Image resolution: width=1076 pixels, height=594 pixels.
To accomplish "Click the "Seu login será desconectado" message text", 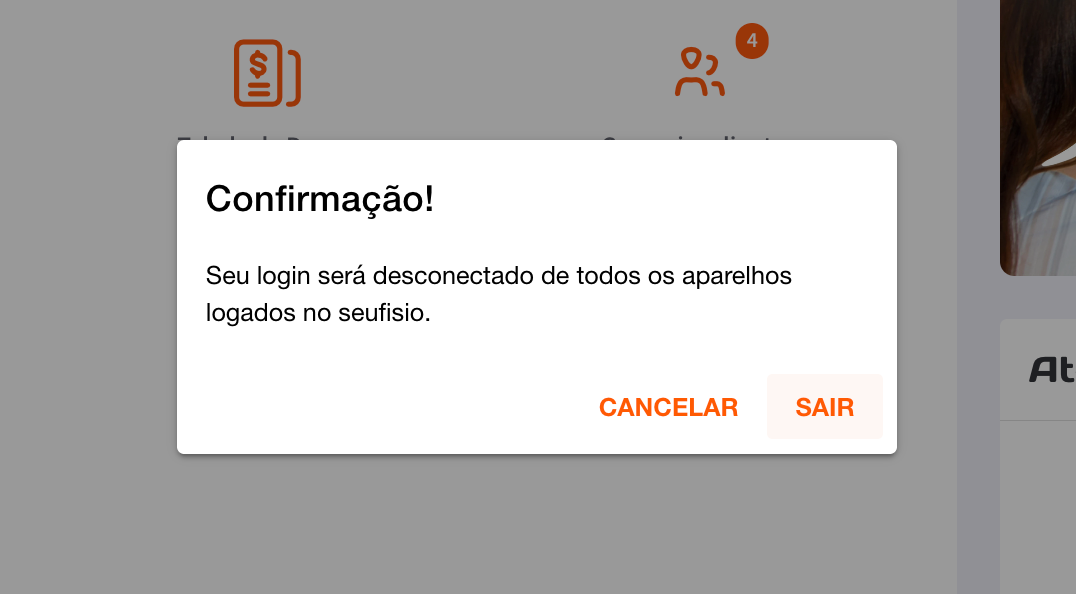I will (x=498, y=294).
